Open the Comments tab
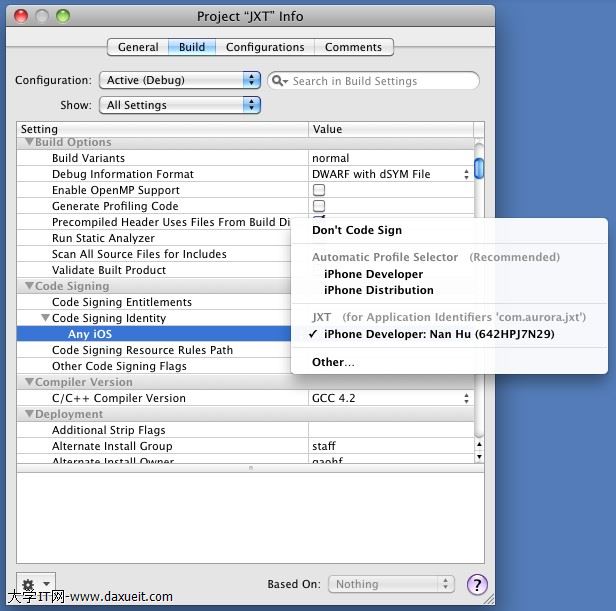The image size is (616, 611). coord(353,47)
